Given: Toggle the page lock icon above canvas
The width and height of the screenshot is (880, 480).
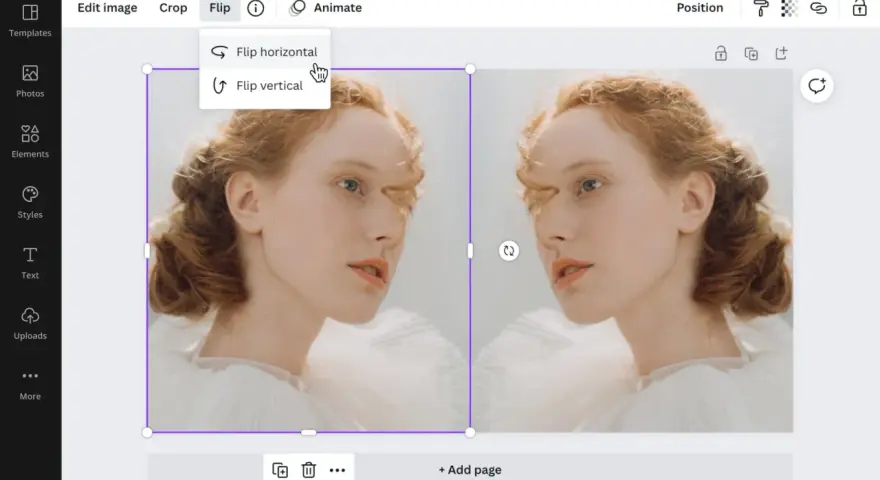Looking at the screenshot, I should [721, 53].
